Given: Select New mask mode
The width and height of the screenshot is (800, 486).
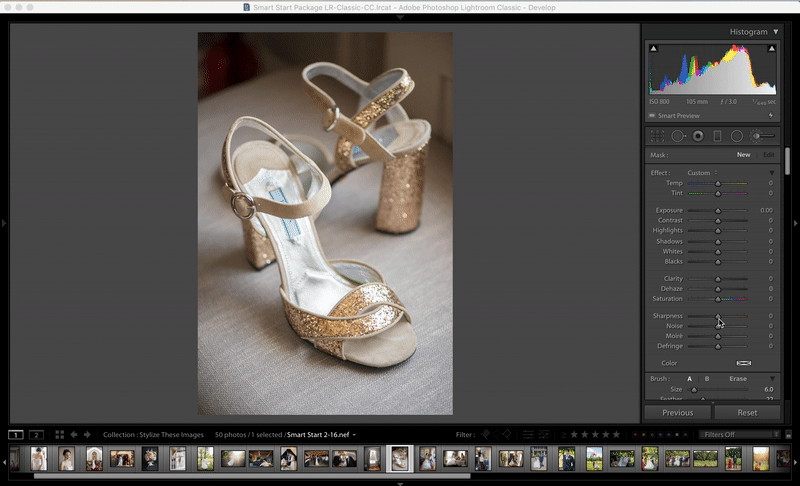Looking at the screenshot, I should pos(743,155).
